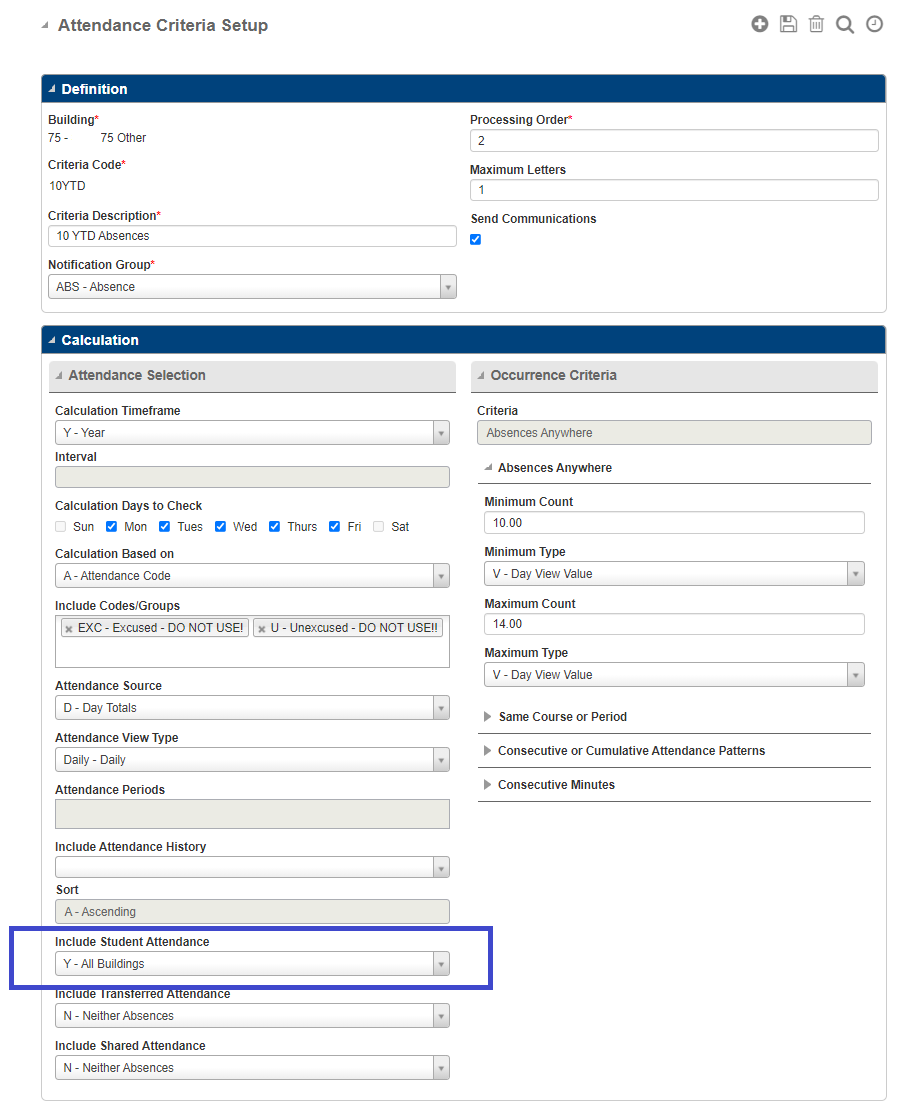Viewport: 907px width, 1107px height.
Task: Collapse the Calculation section
Action: coord(51,340)
